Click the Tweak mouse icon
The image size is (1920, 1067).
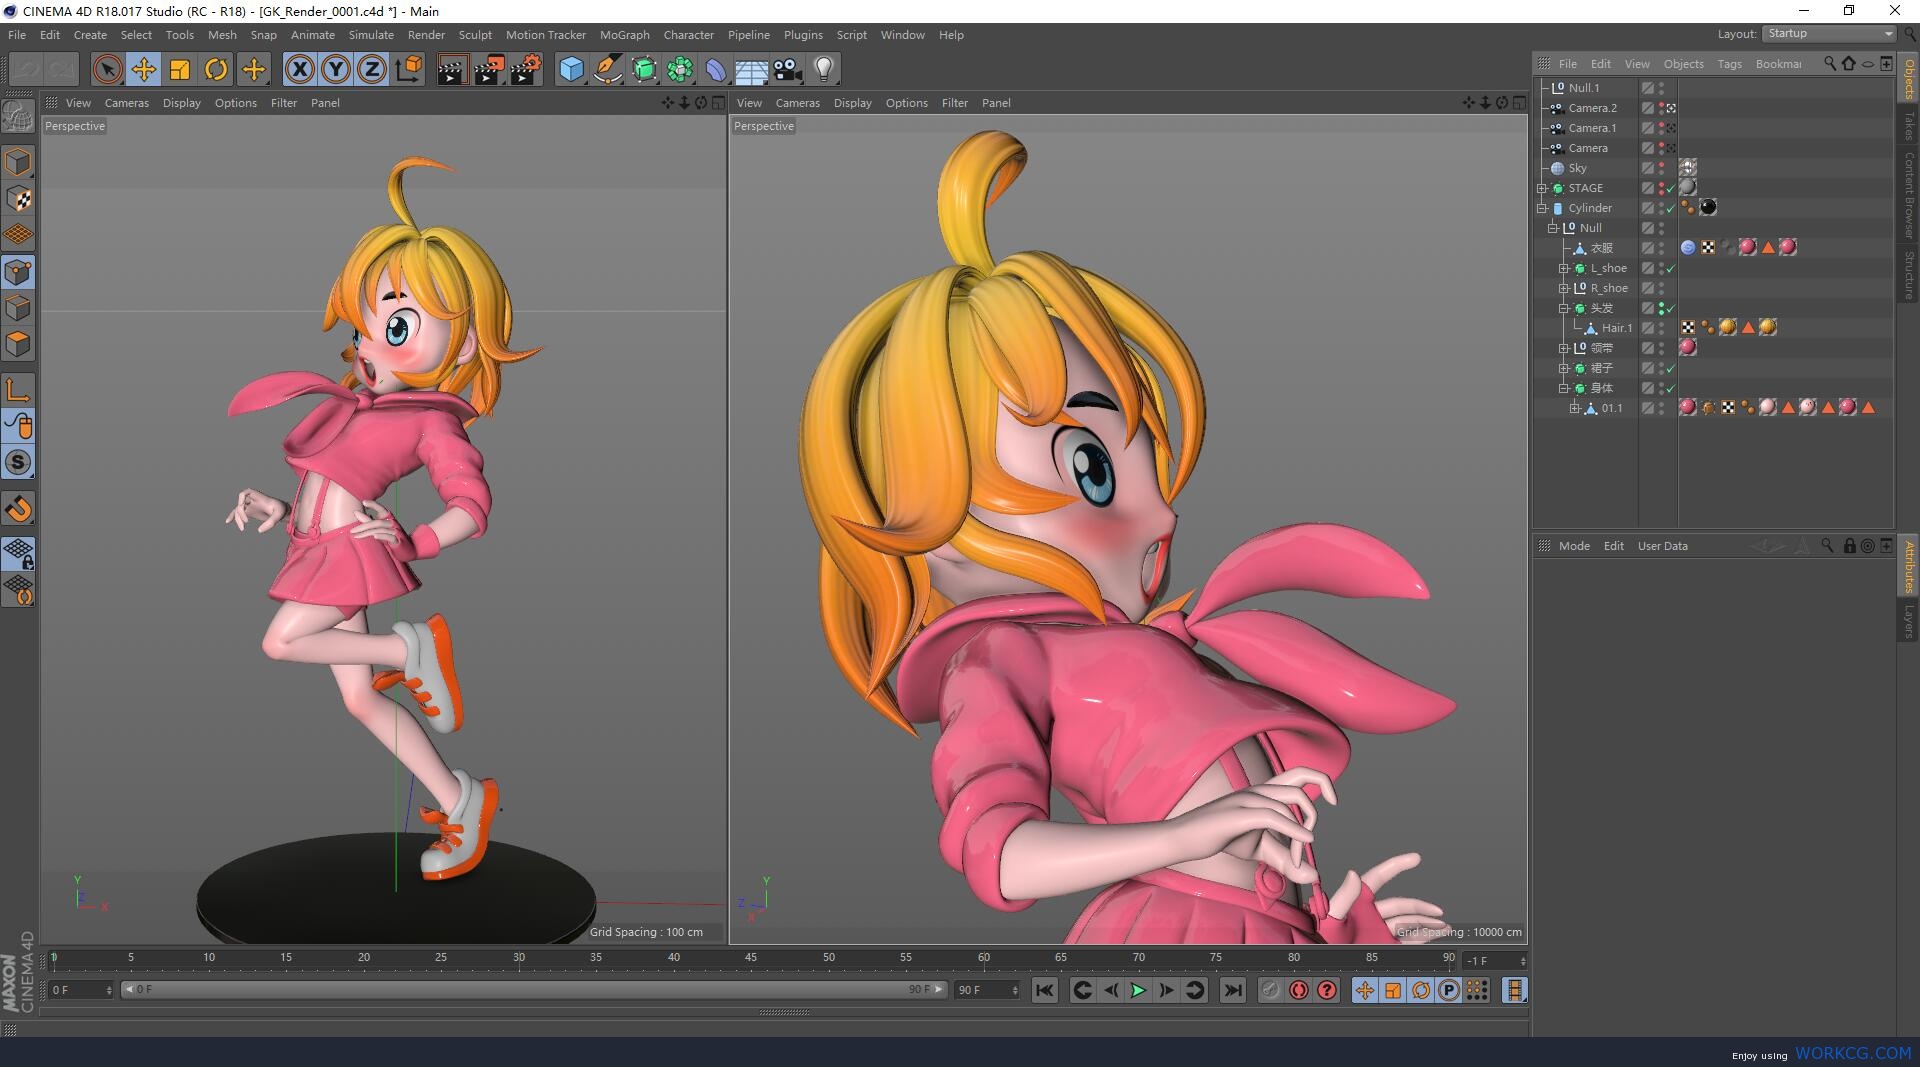coord(18,426)
